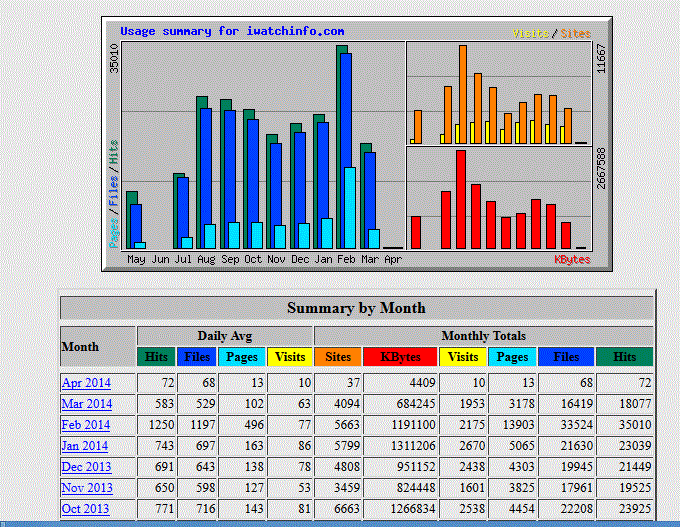This screenshot has height=527, width=680.
Task: Select the 1266834 KBytes cell for Oct 2013
Action: tap(400, 509)
